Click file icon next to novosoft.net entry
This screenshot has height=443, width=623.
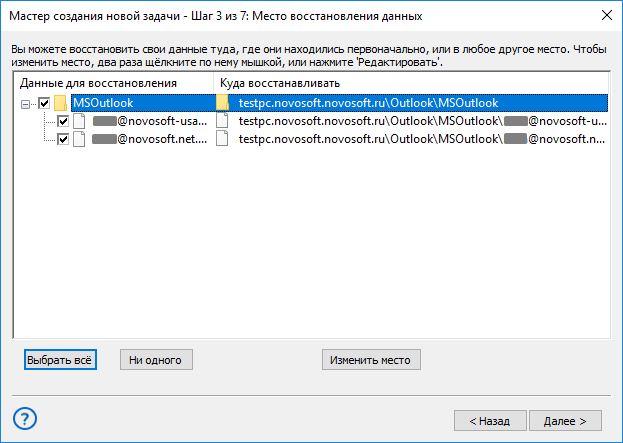click(79, 139)
